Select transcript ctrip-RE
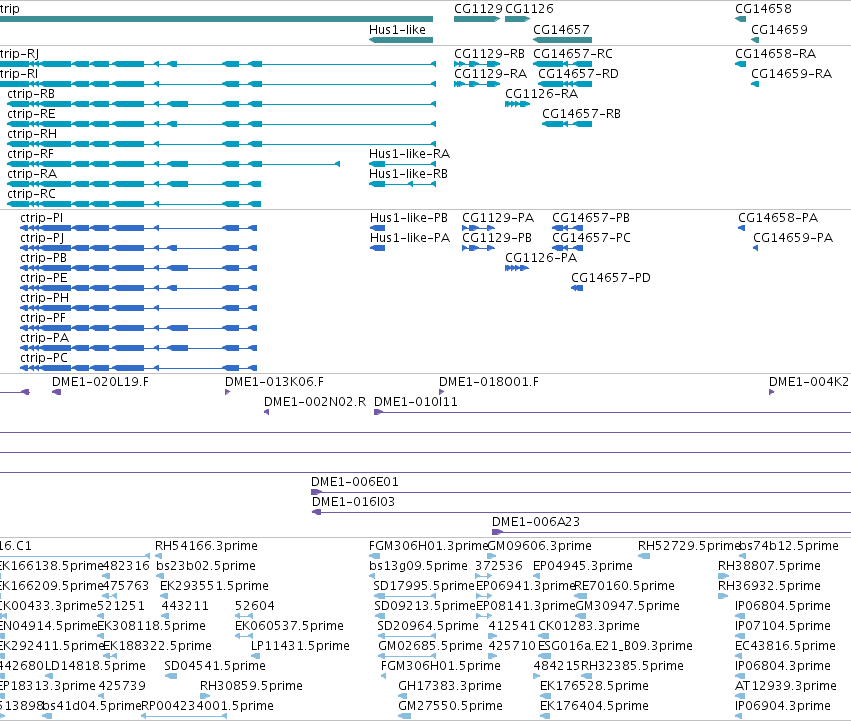851x721 pixels. [x=31, y=114]
